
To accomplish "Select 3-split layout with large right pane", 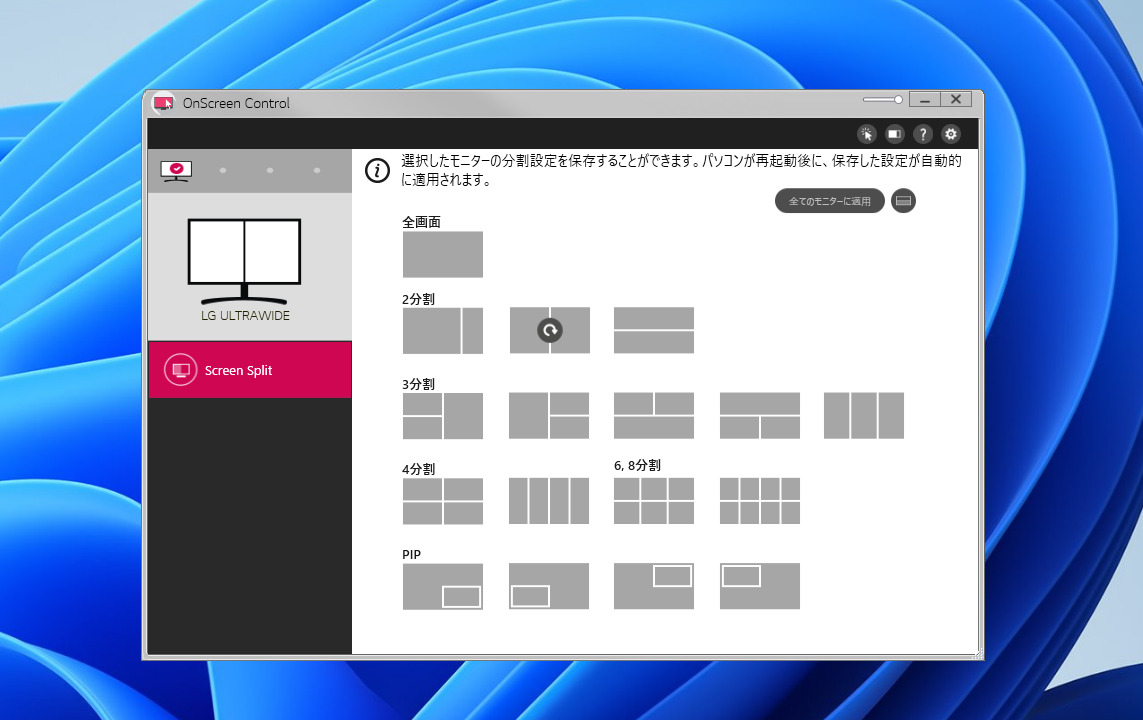I will coord(442,415).
